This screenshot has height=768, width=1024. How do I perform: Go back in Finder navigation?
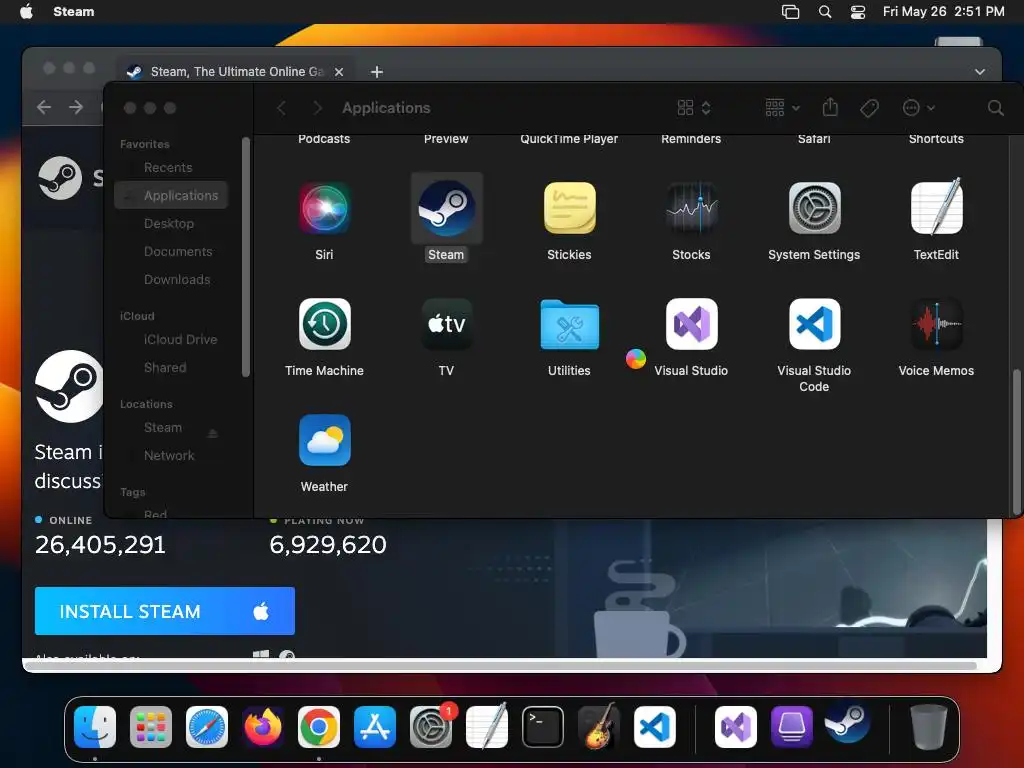(281, 108)
